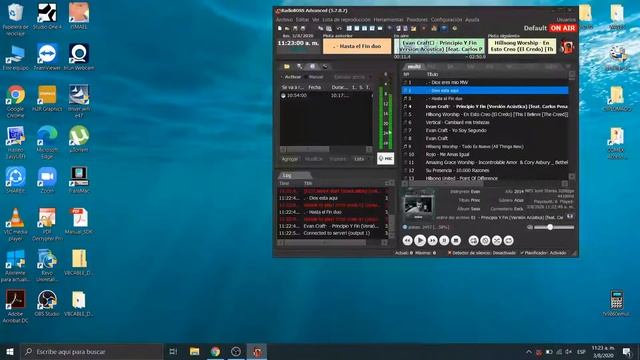Toggle the MIC button
Screen dimensions: 640x360
(385, 158)
